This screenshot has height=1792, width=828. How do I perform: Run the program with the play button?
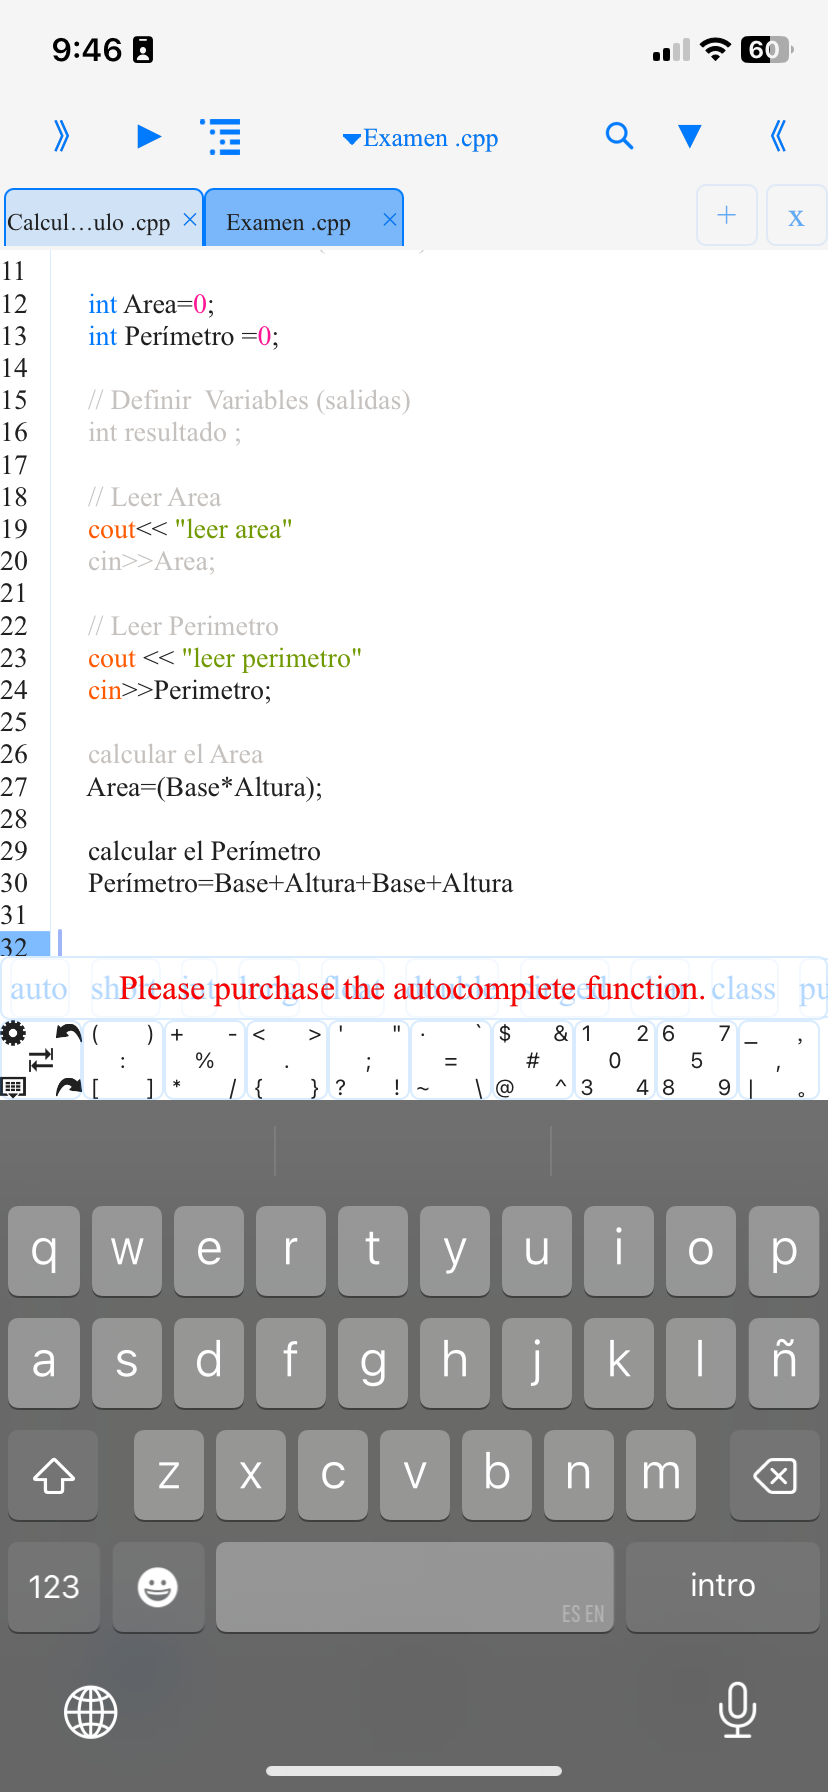pos(149,136)
